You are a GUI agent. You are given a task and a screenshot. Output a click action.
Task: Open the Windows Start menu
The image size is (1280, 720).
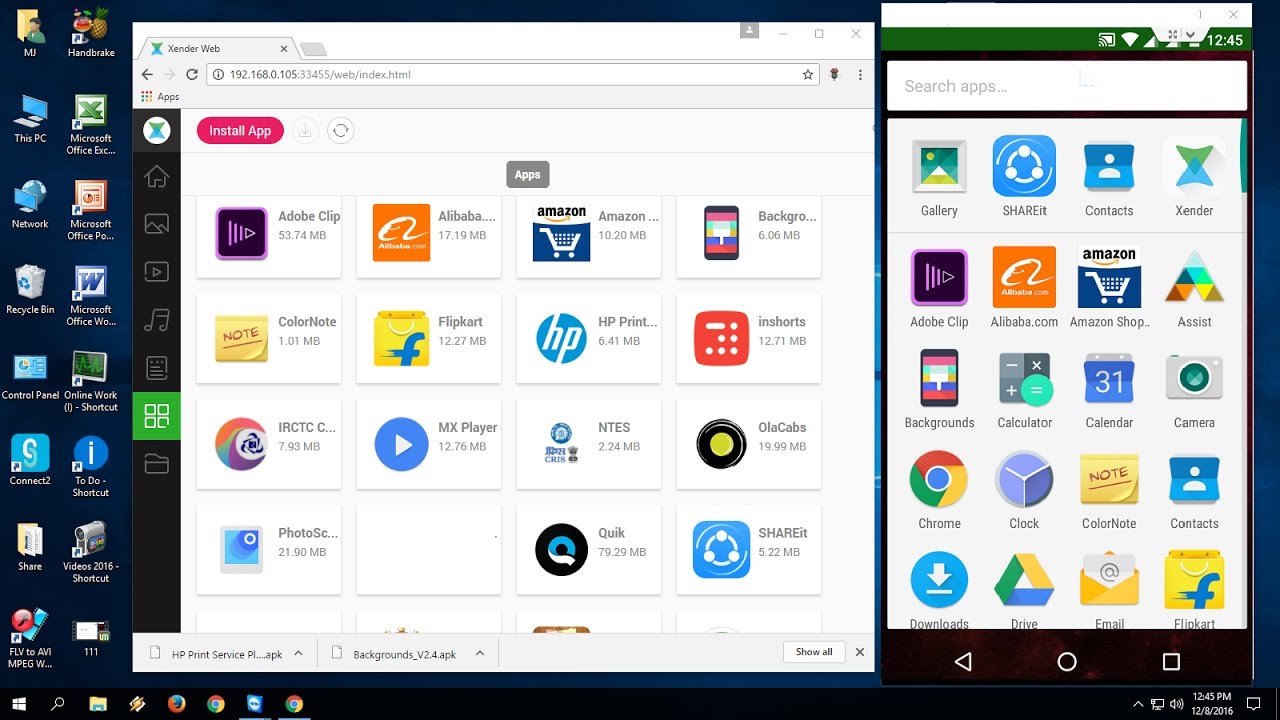coord(19,704)
